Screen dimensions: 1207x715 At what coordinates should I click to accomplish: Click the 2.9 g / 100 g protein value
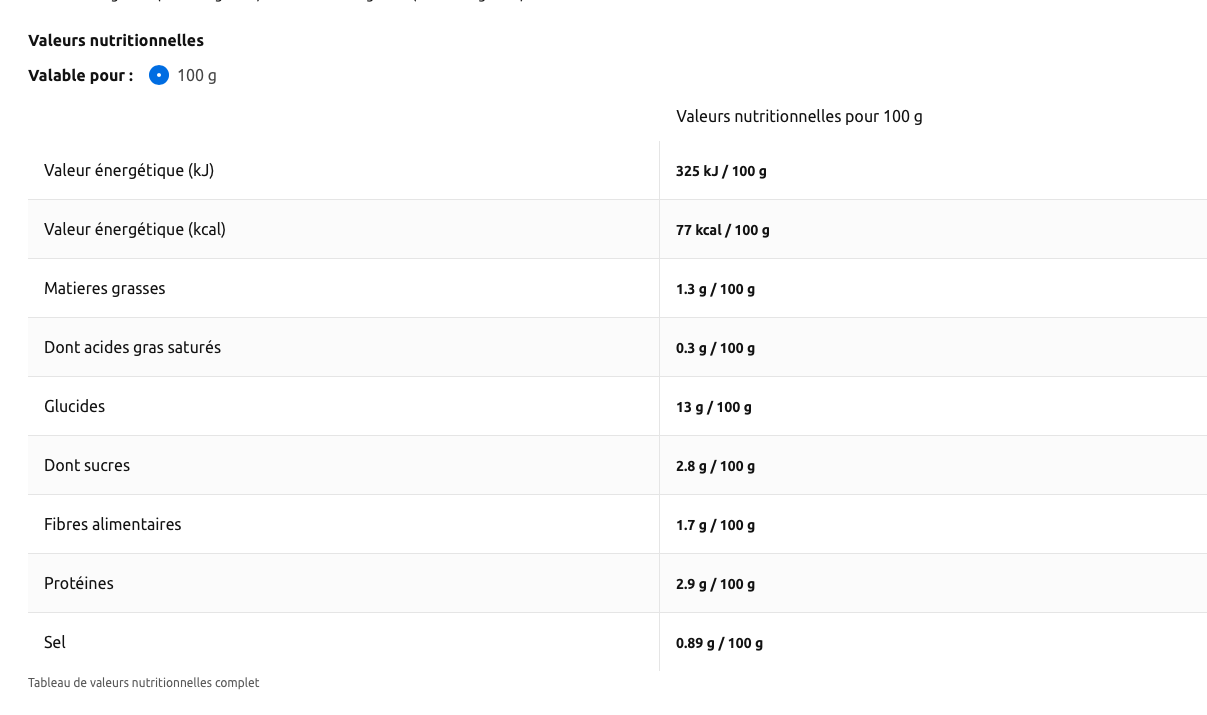715,584
